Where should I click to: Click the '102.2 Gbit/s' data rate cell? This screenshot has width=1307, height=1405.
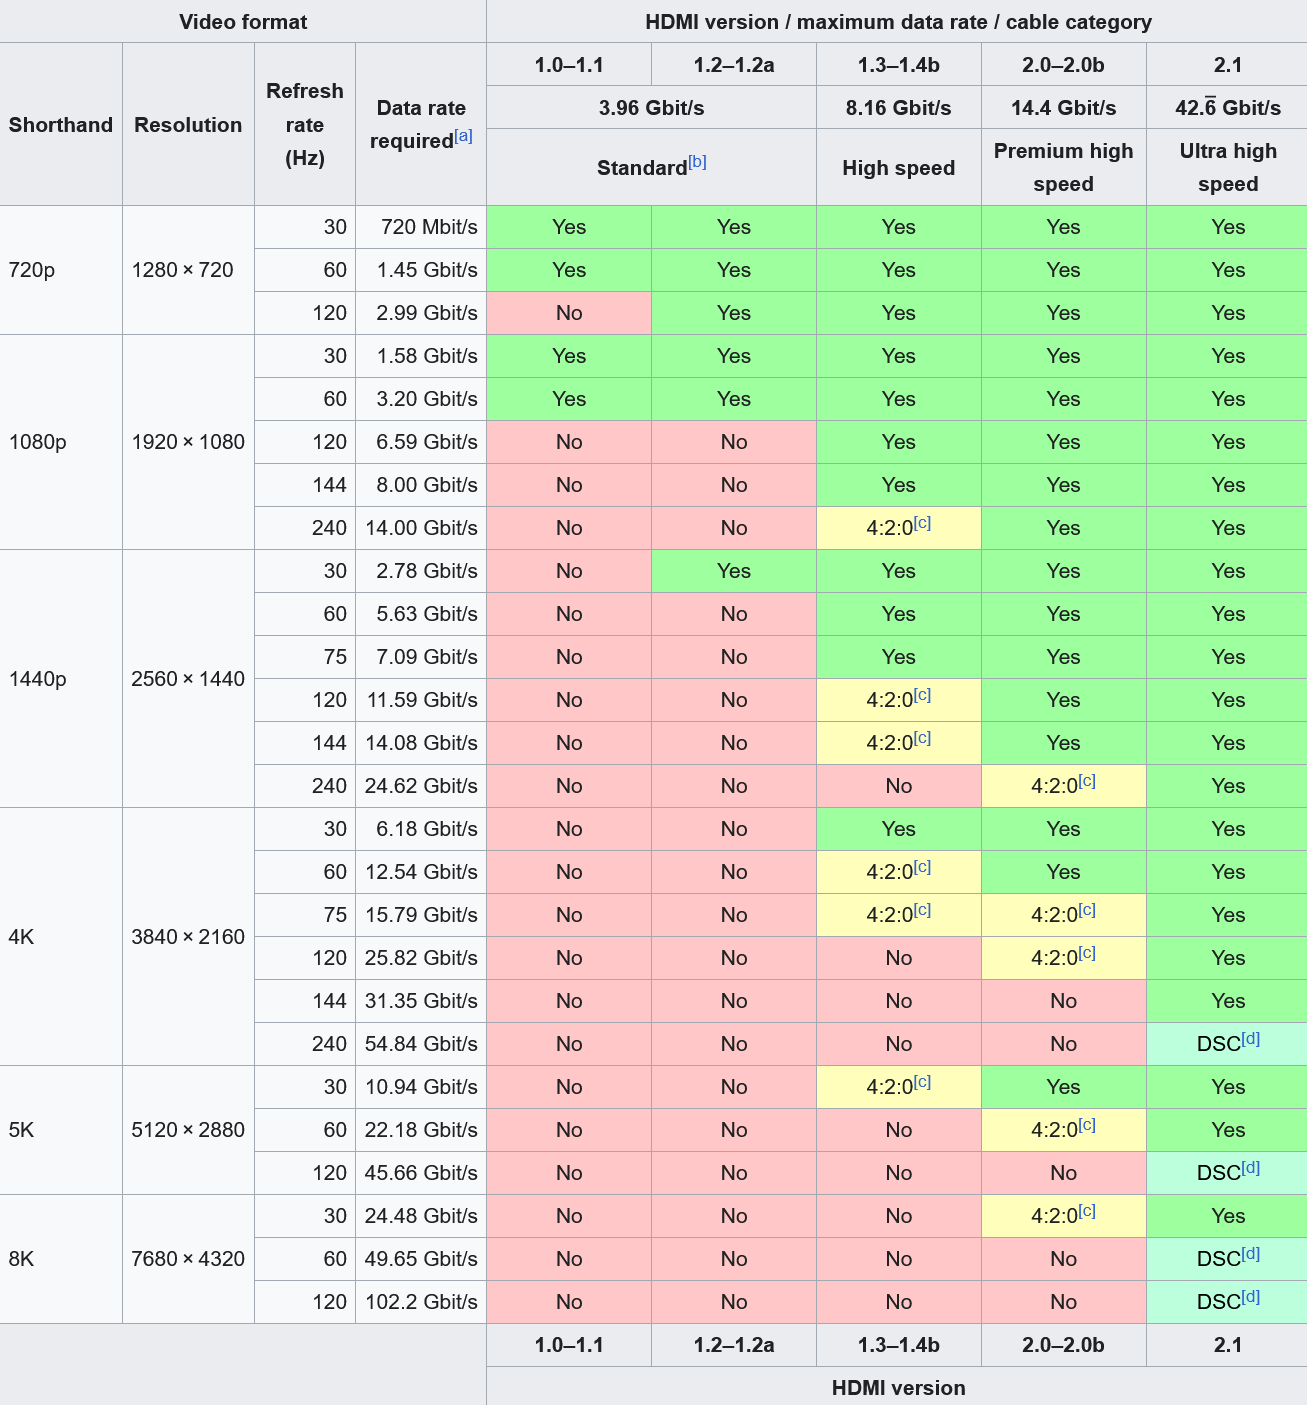(421, 1302)
